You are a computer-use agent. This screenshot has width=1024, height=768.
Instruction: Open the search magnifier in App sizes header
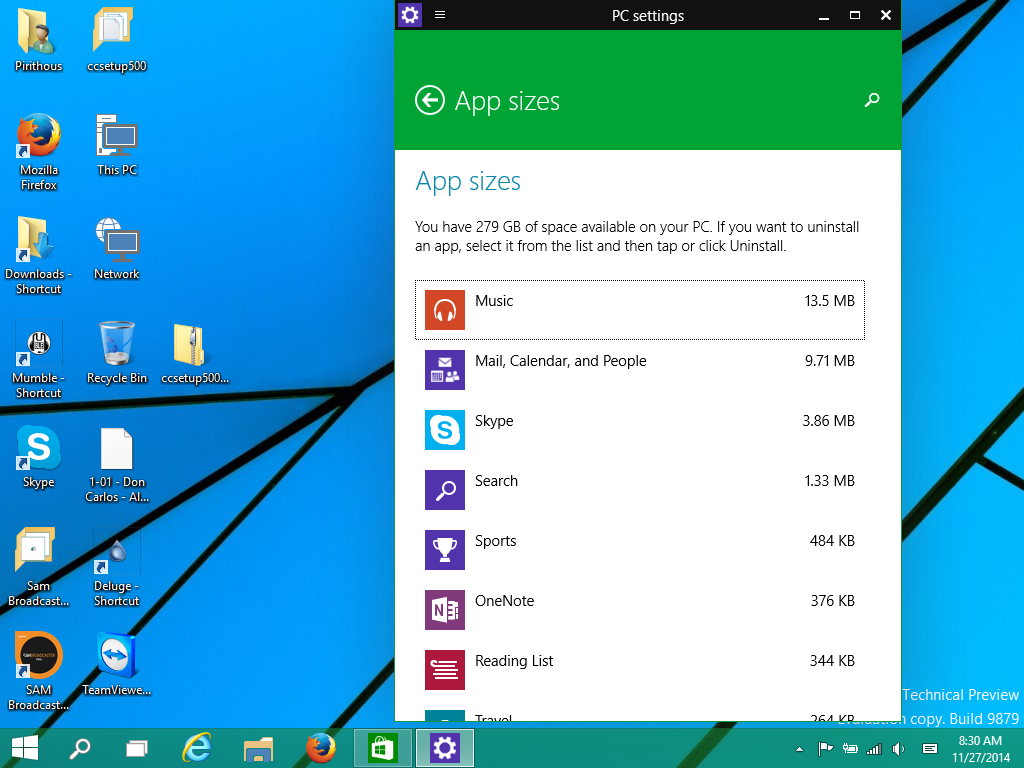(x=872, y=100)
